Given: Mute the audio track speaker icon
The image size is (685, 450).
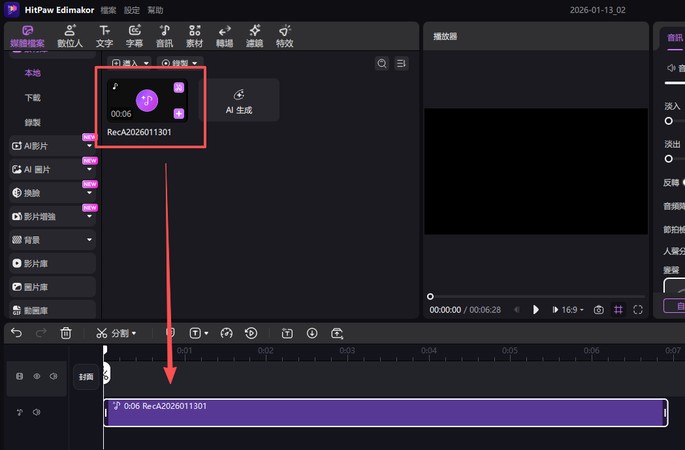Looking at the screenshot, I should tap(36, 412).
